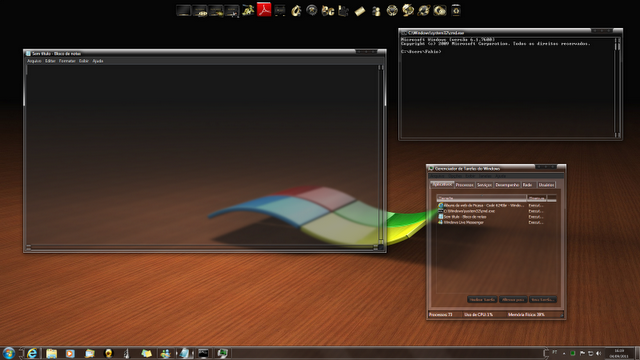
Task: Open the Exibir menu in Notepad
Action: (84, 61)
